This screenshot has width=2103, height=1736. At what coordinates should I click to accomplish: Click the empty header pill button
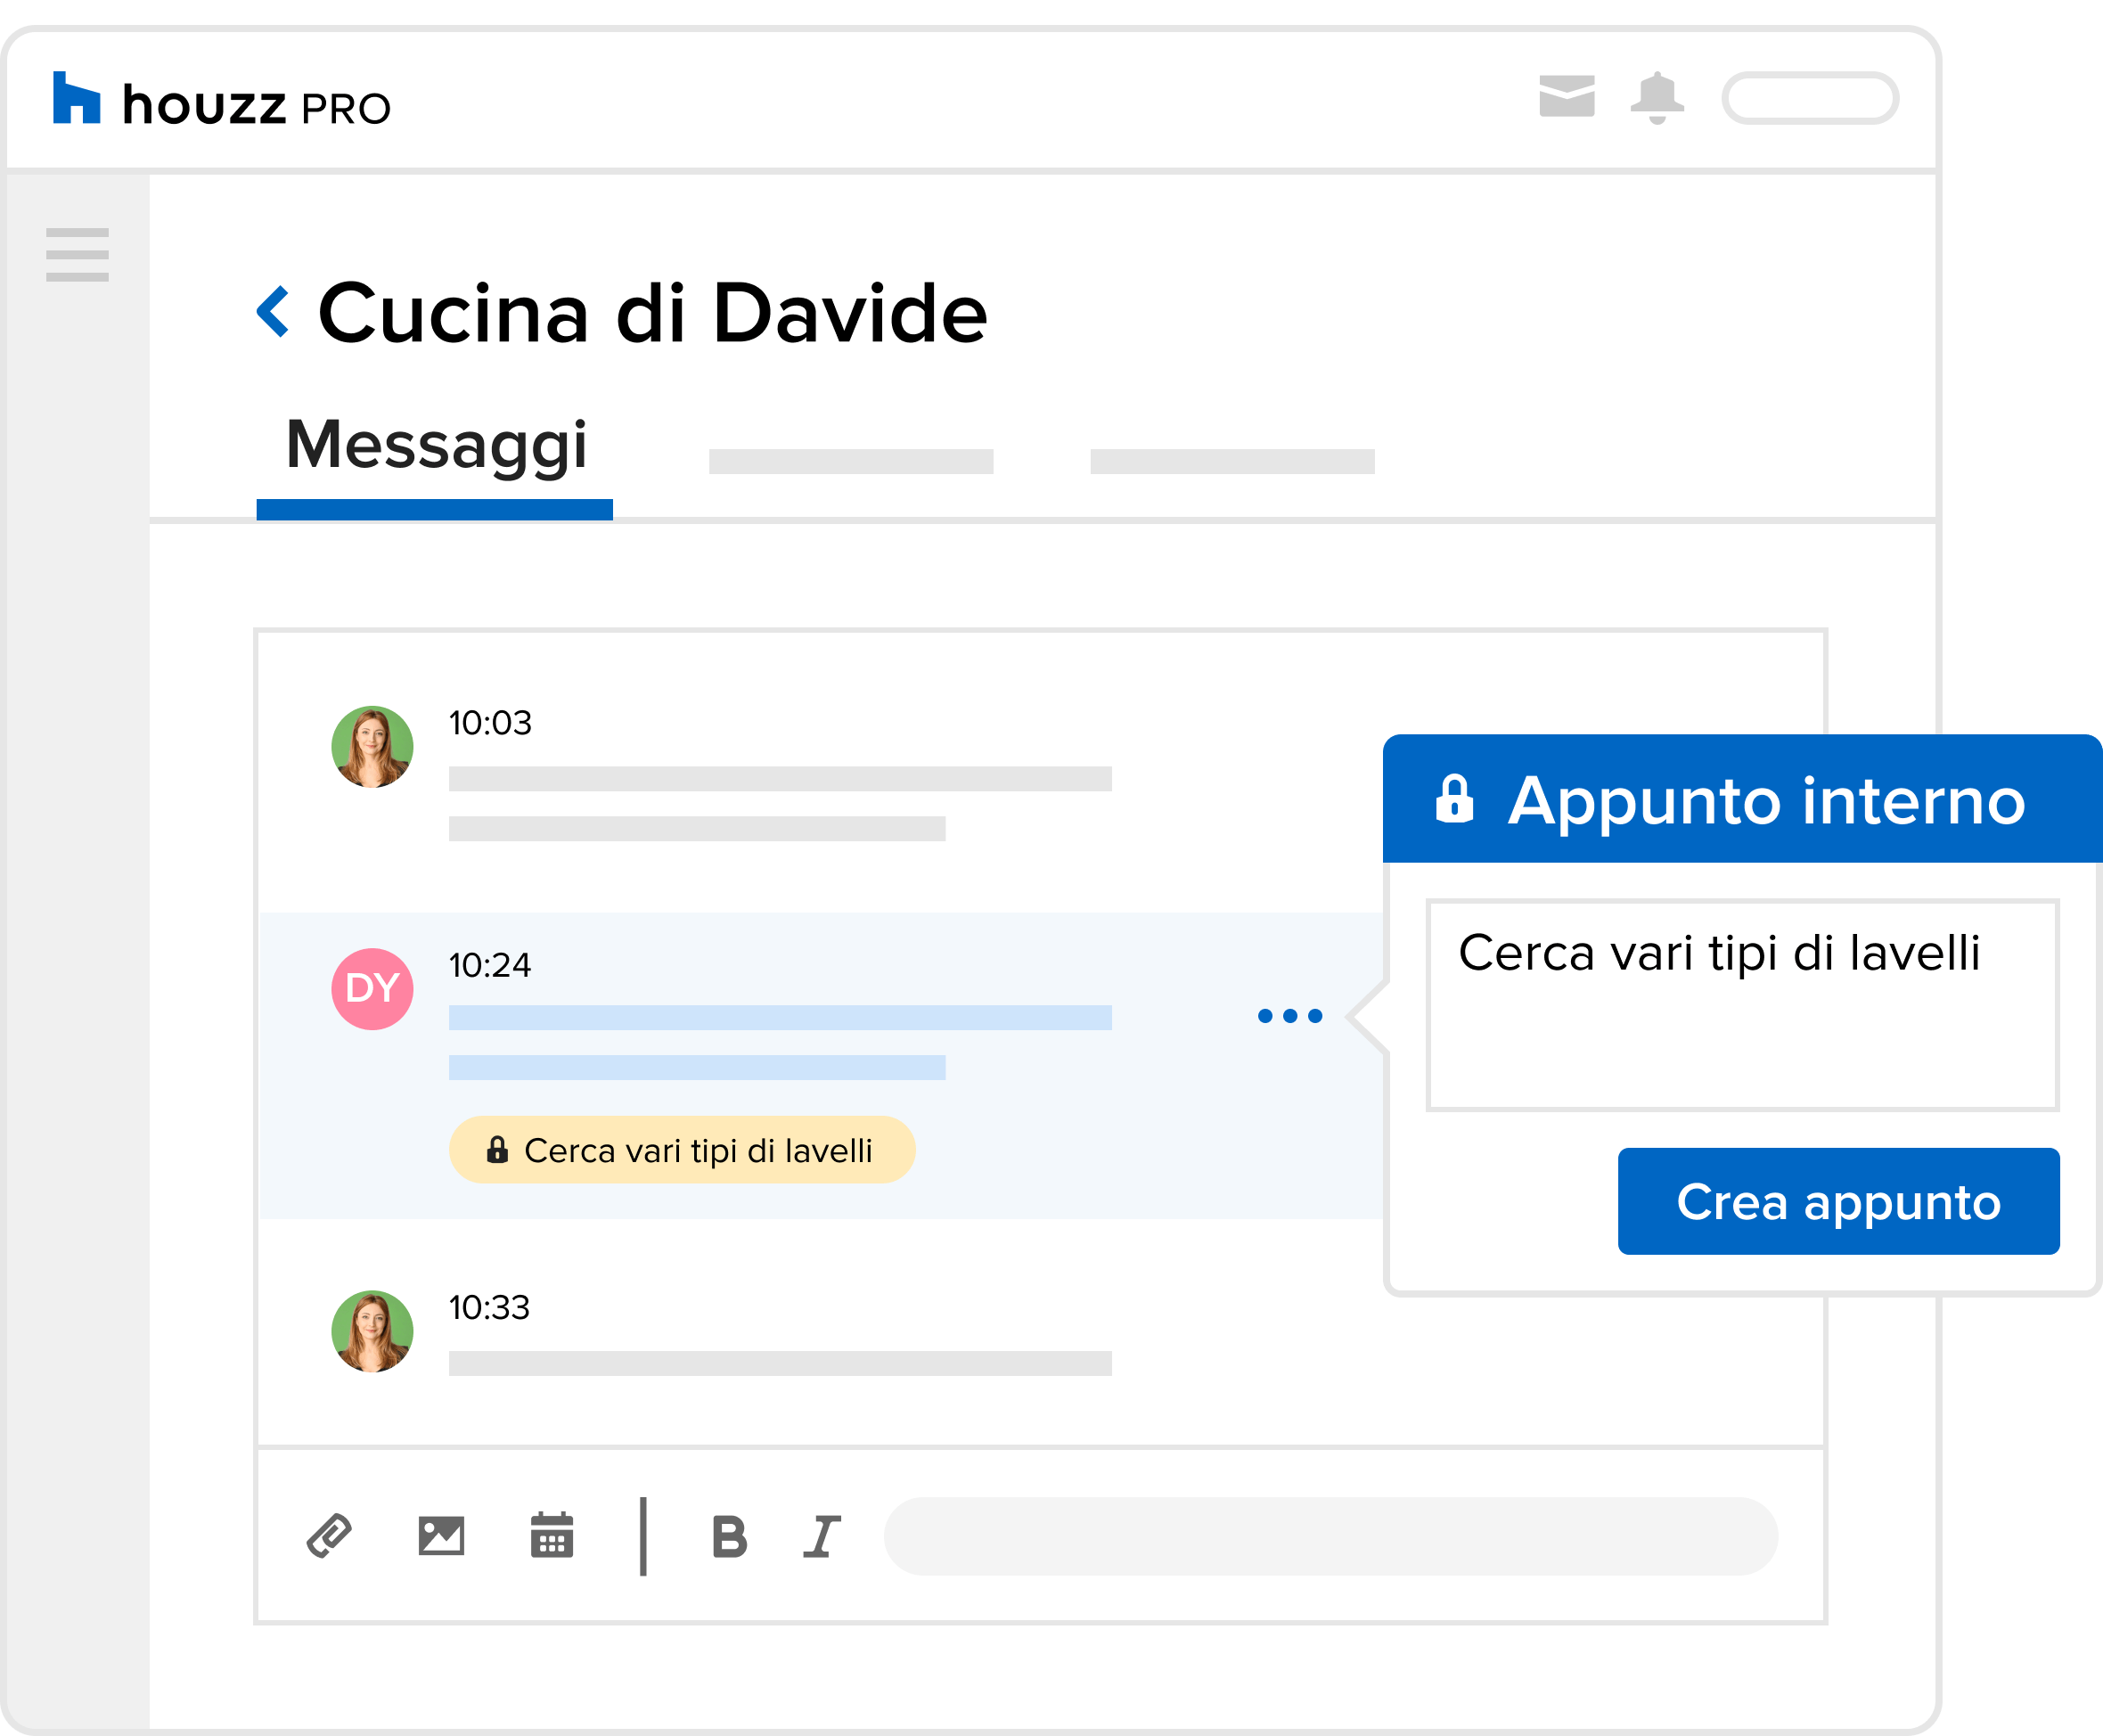click(x=1809, y=98)
